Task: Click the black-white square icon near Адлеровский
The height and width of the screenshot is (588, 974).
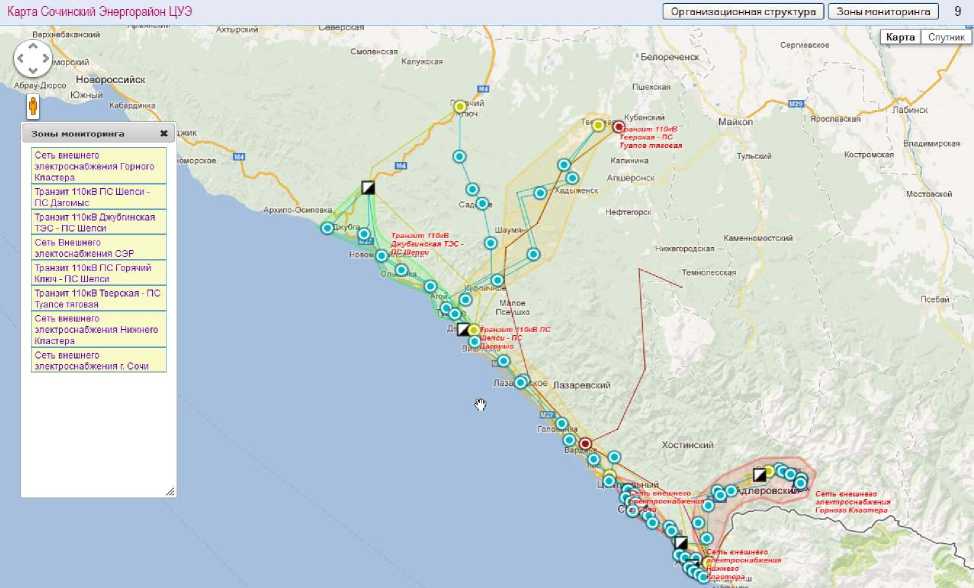Action: point(760,474)
